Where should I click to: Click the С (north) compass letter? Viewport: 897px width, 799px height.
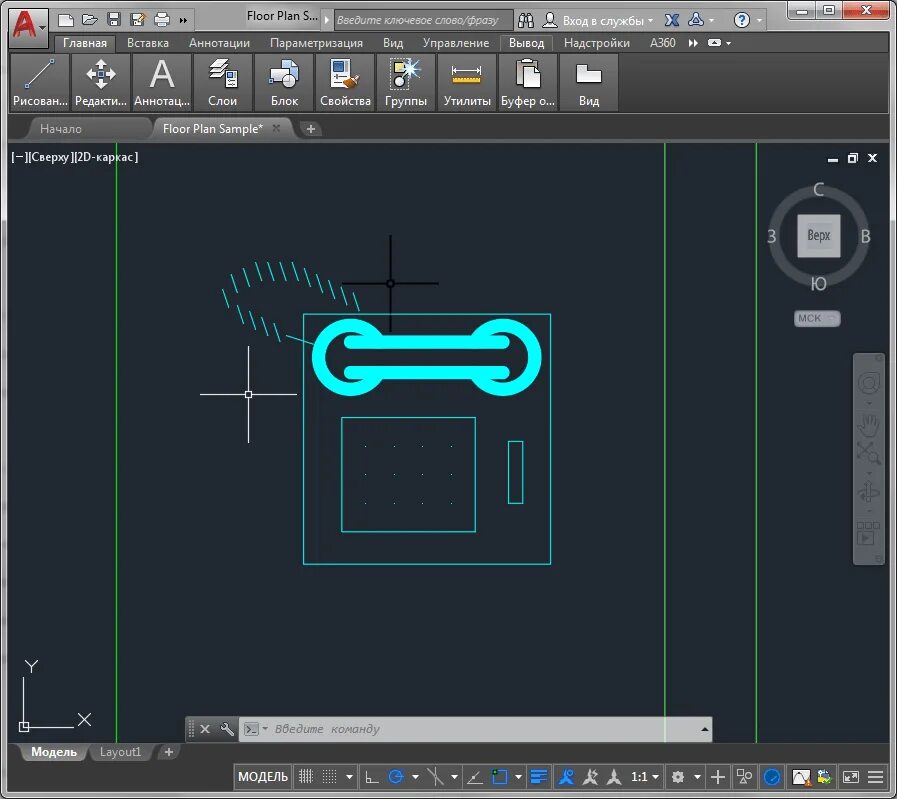tap(819, 189)
